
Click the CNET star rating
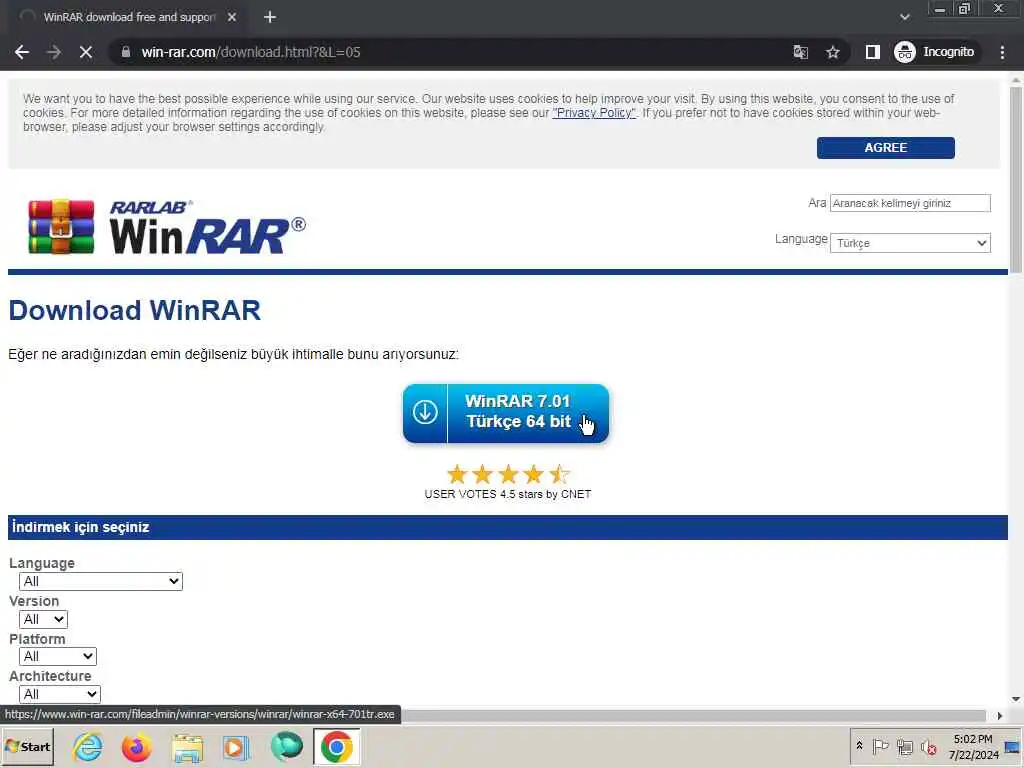pyautogui.click(x=507, y=474)
